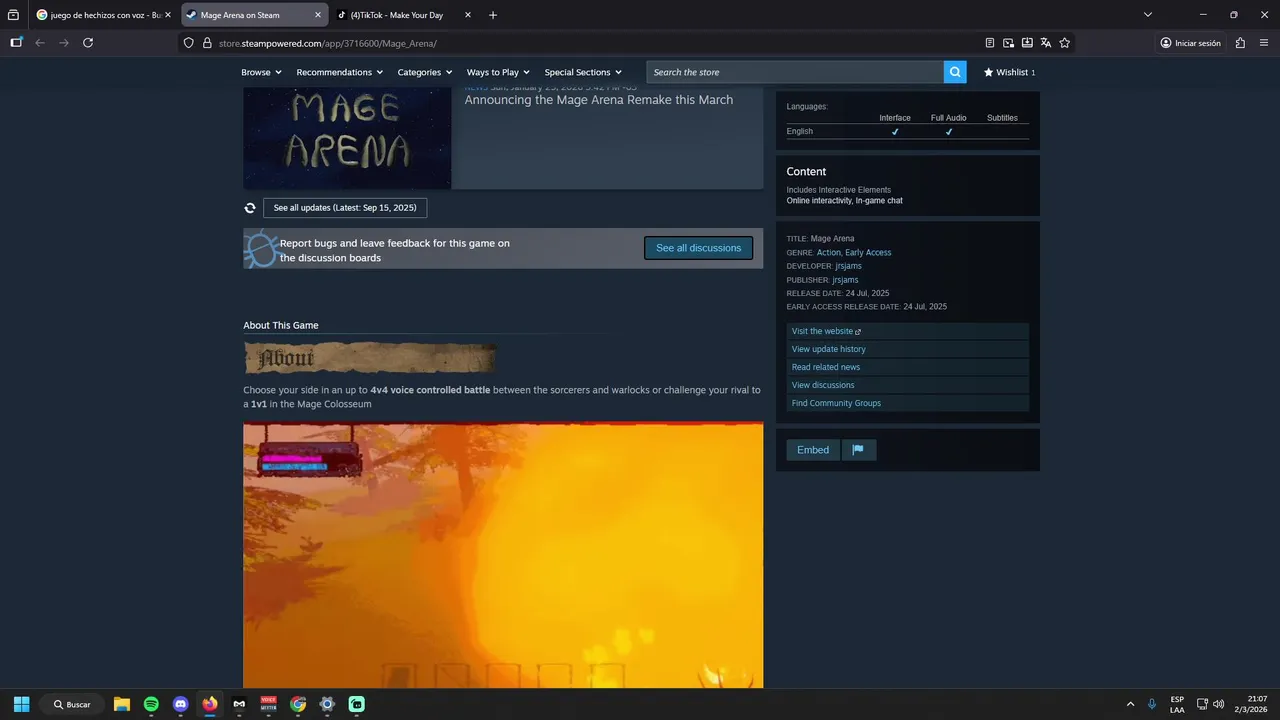
Task: Open View discussions link
Action: (x=908, y=385)
